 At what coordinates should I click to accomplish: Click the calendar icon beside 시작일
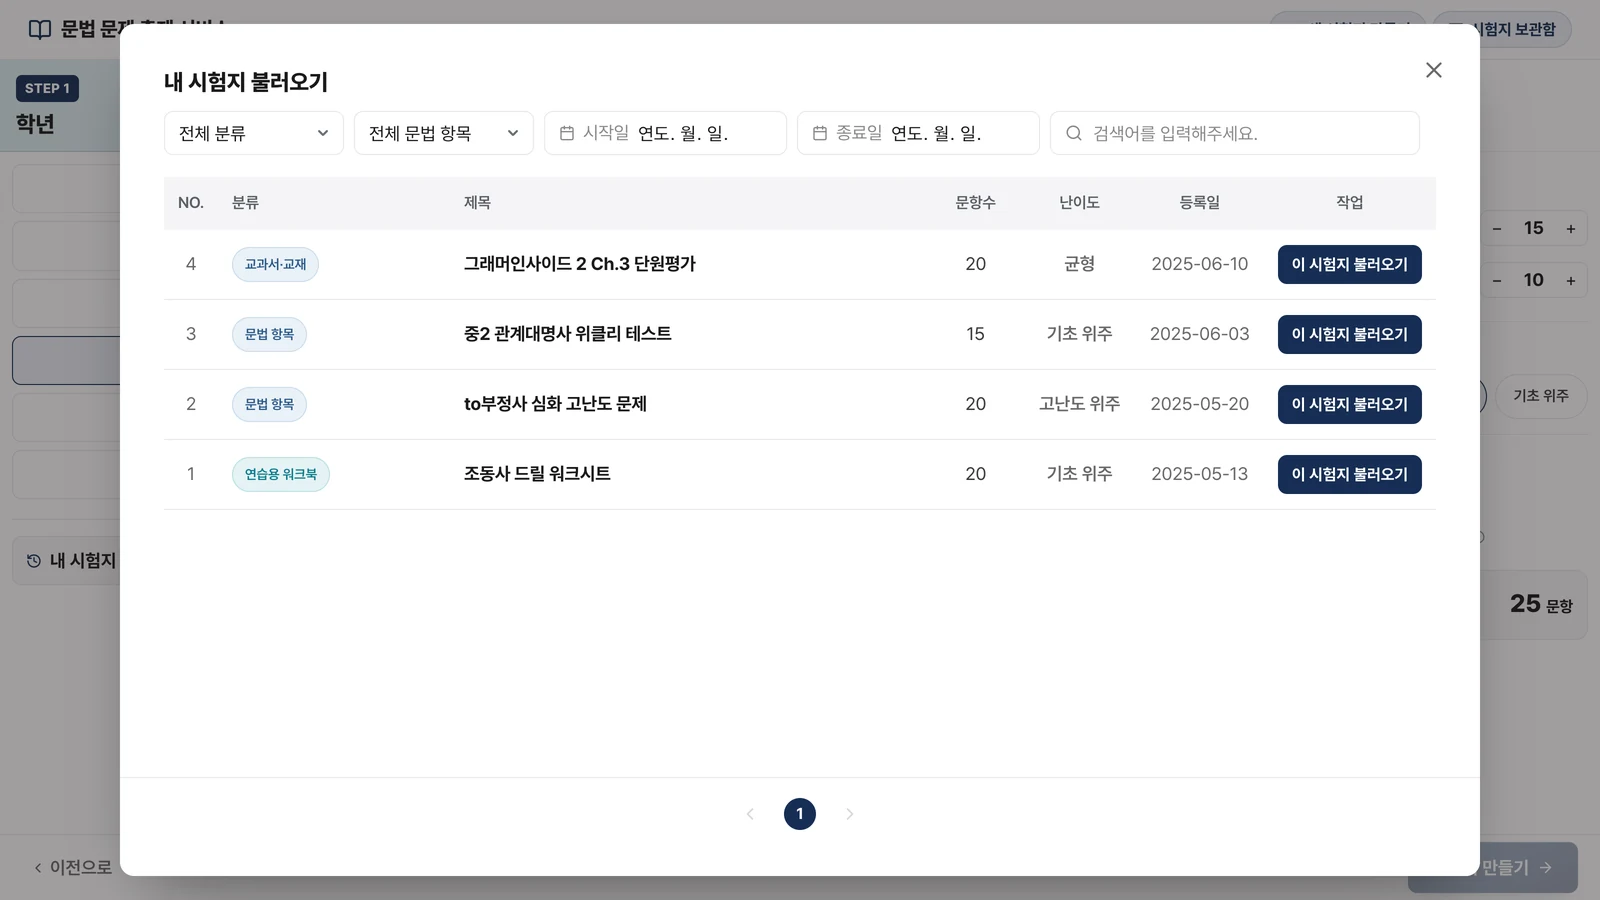pyautogui.click(x=567, y=133)
